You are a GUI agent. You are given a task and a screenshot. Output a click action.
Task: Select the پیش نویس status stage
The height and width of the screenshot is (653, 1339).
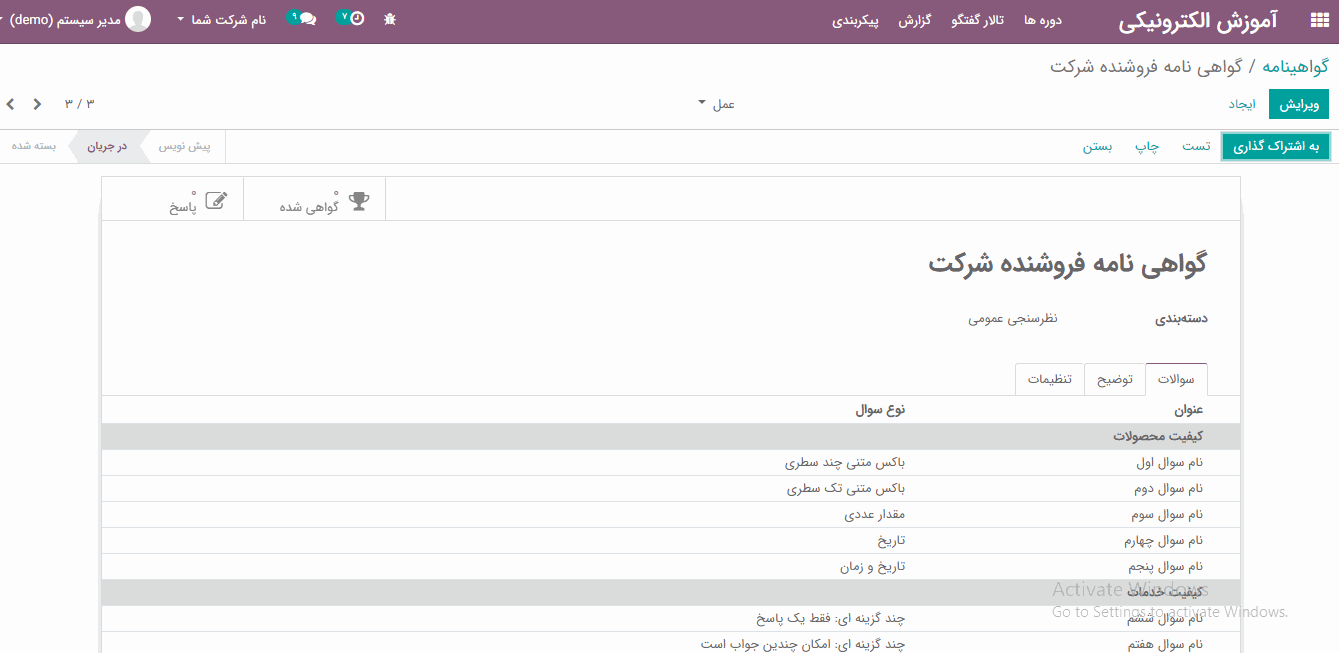point(185,146)
